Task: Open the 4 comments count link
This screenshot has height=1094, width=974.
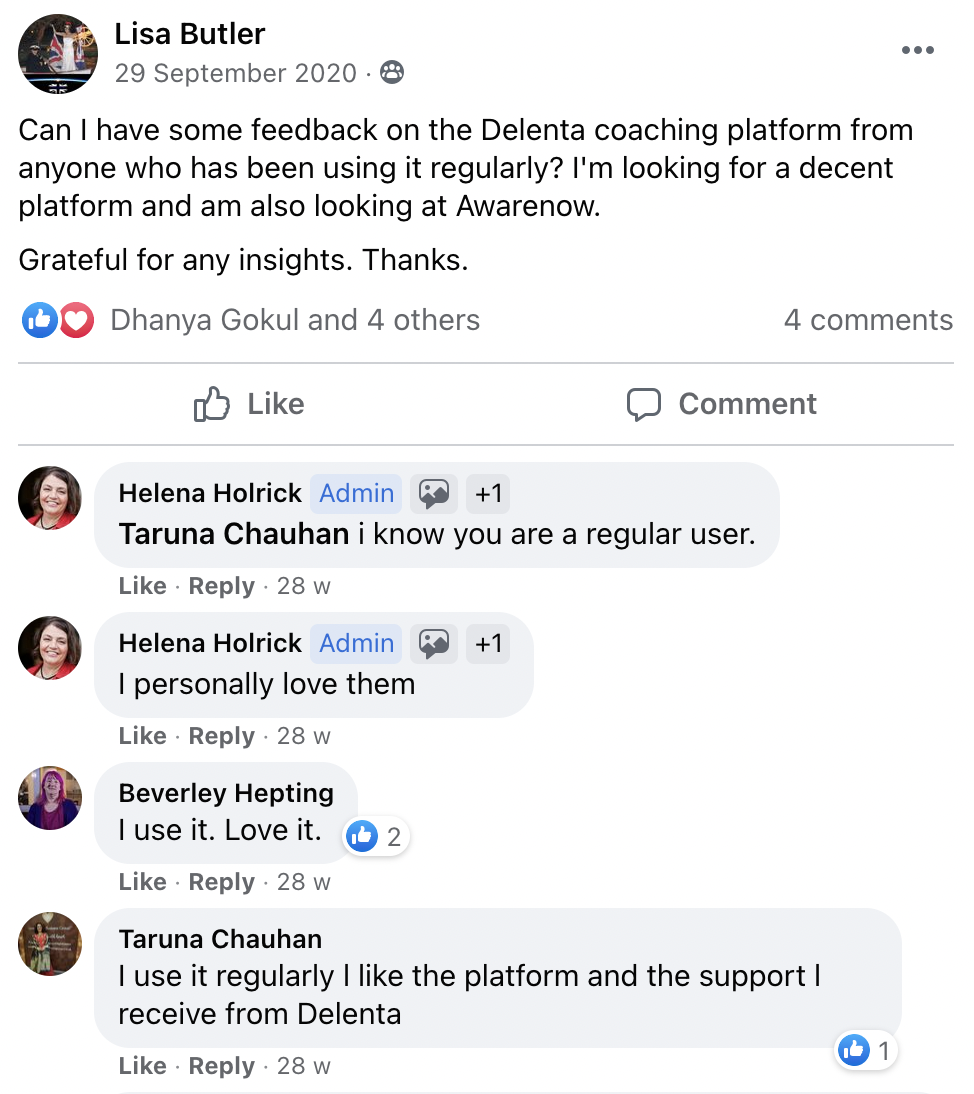Action: (868, 320)
